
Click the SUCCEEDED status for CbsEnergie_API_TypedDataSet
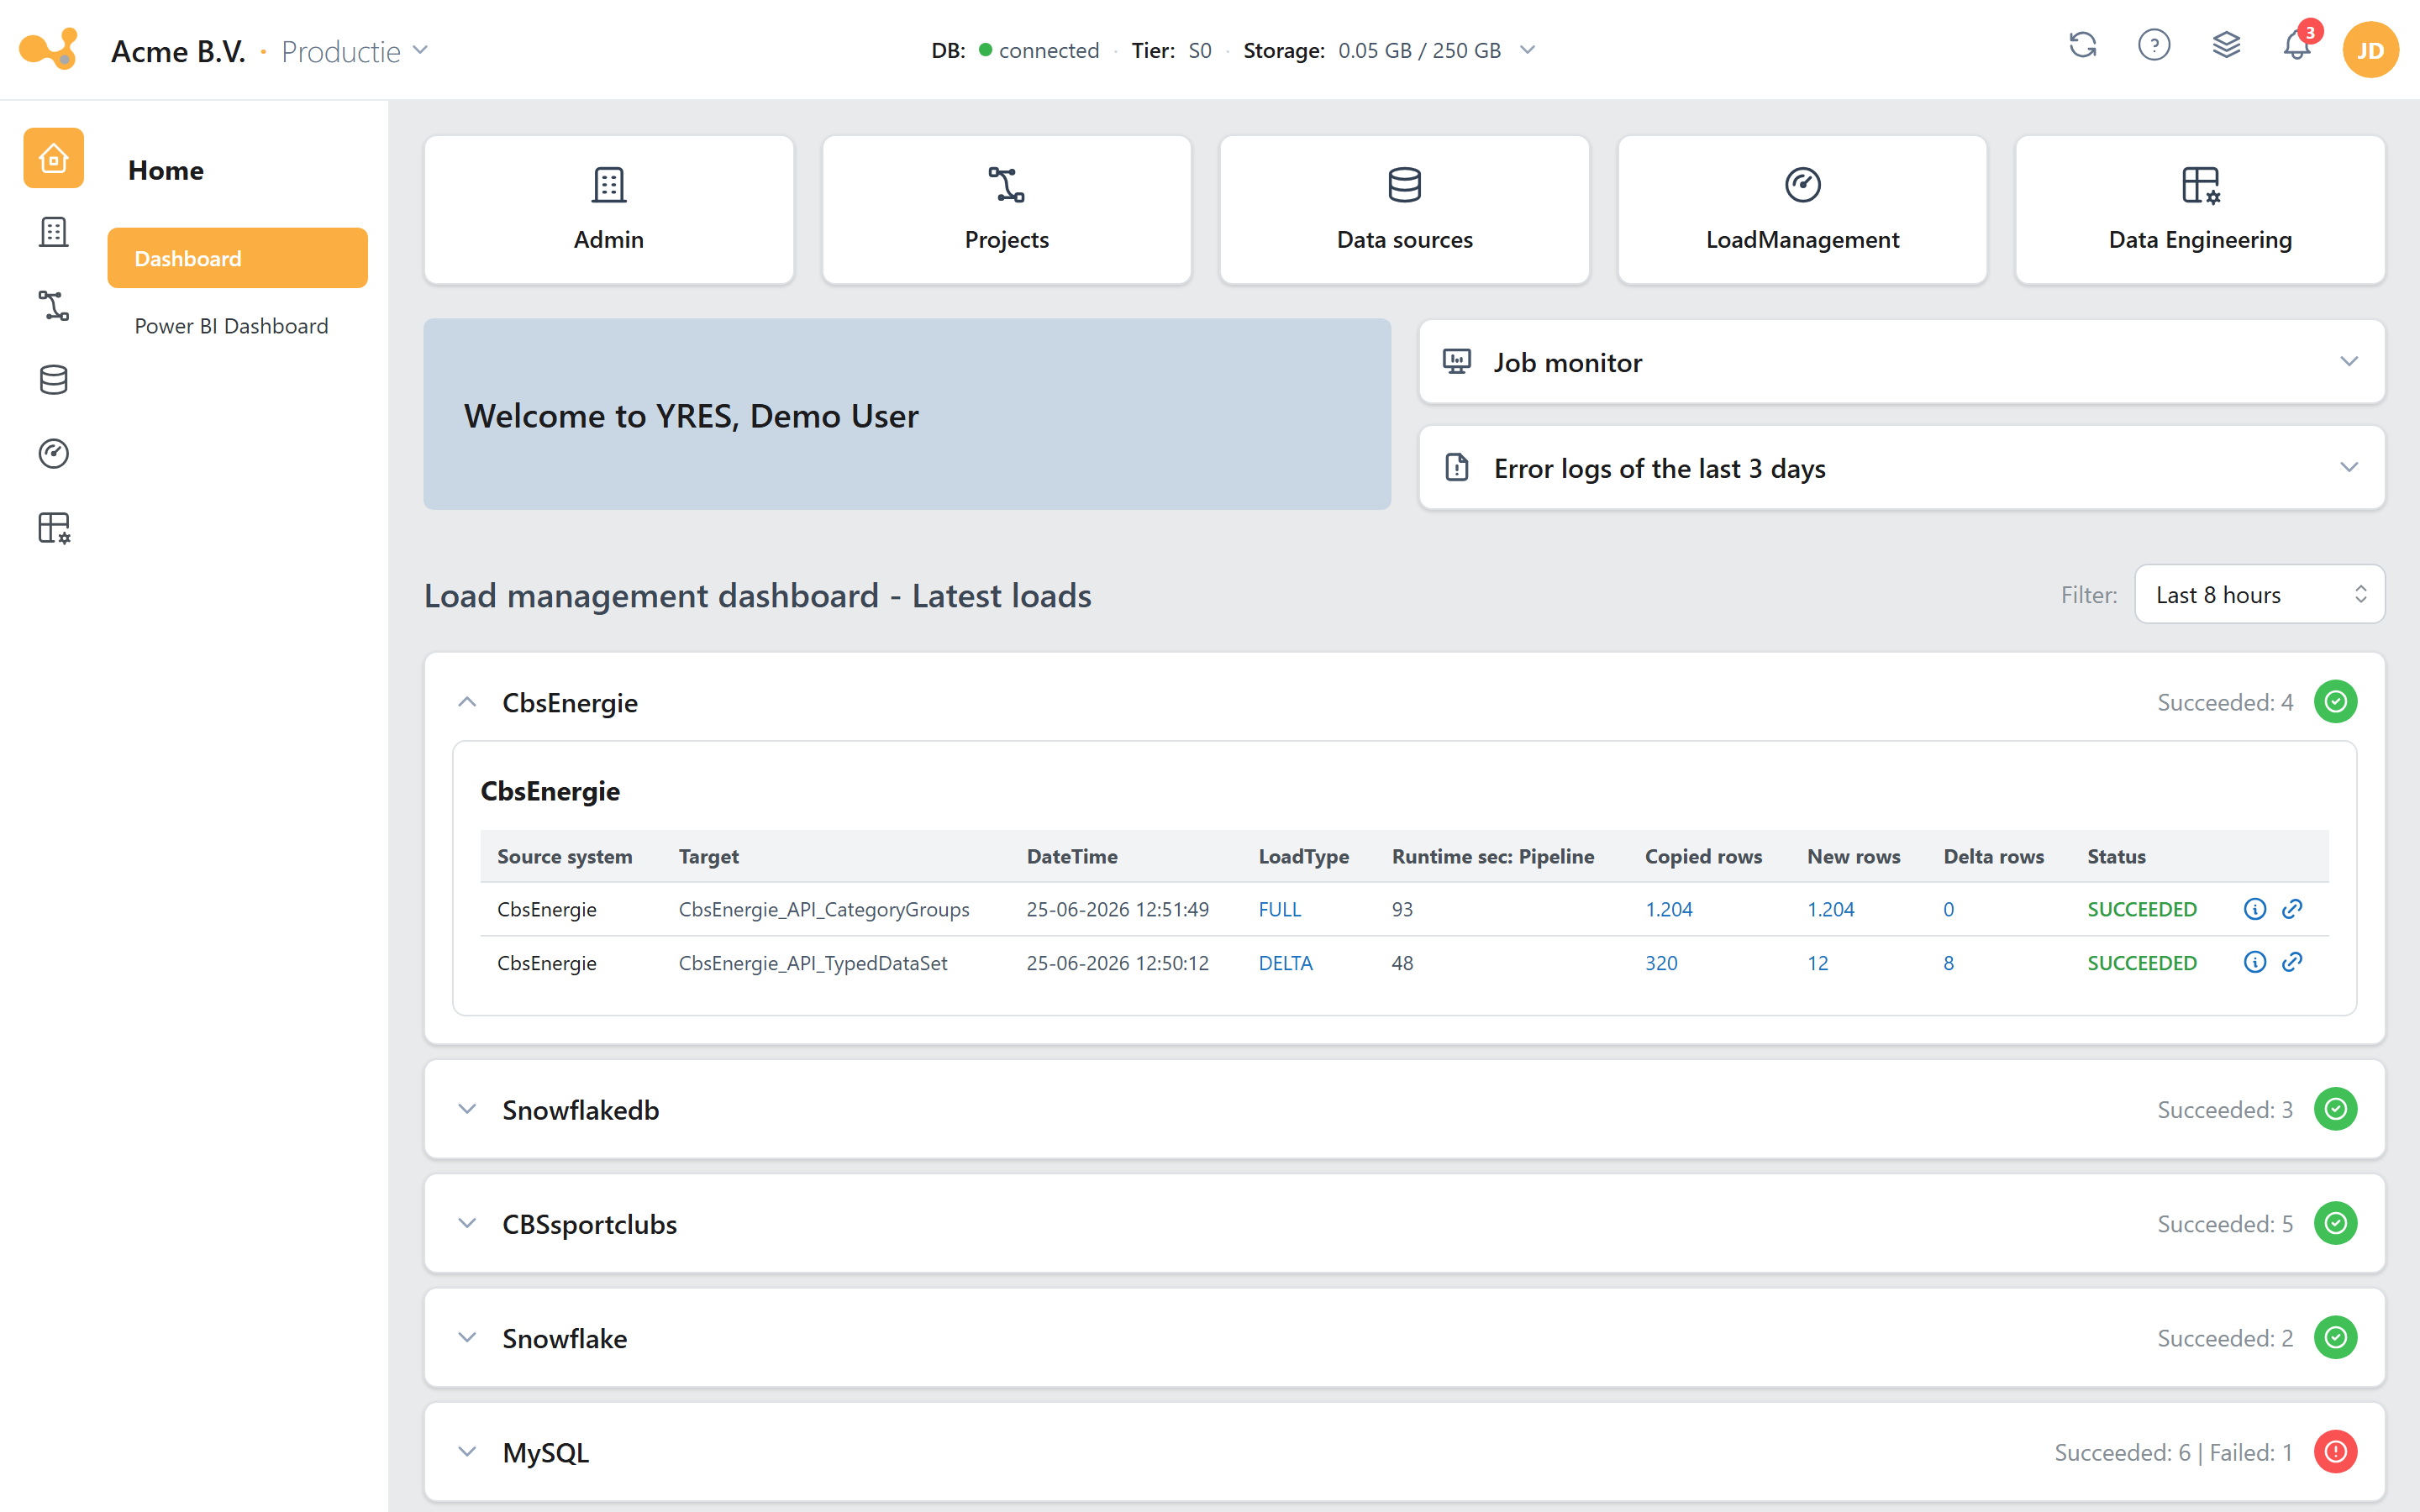coord(2142,963)
